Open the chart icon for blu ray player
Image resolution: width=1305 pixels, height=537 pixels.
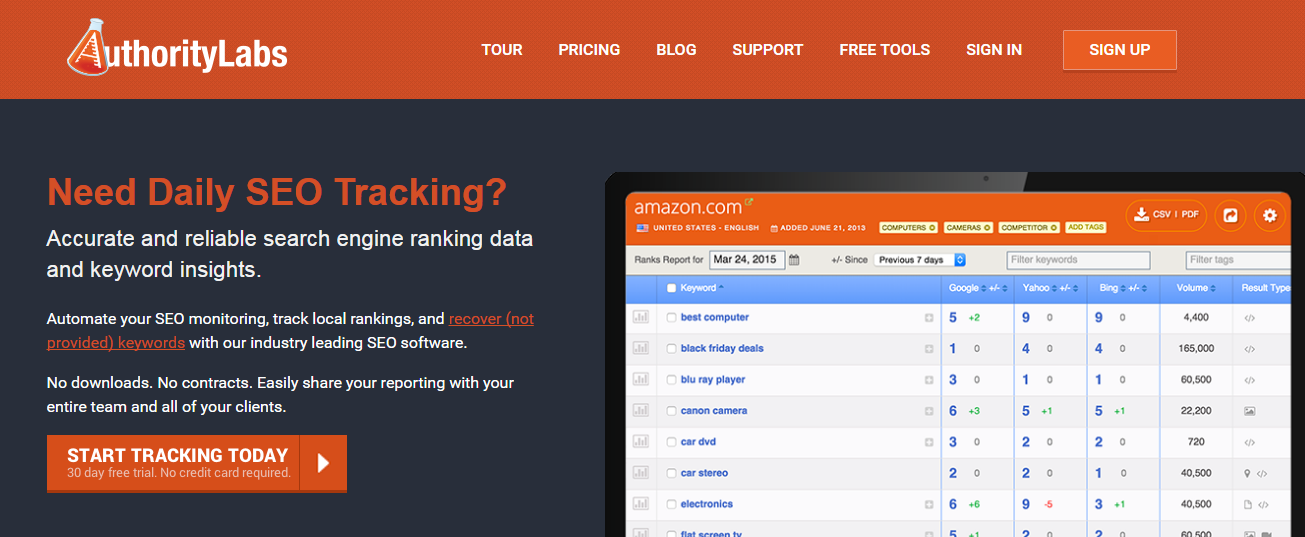[641, 379]
